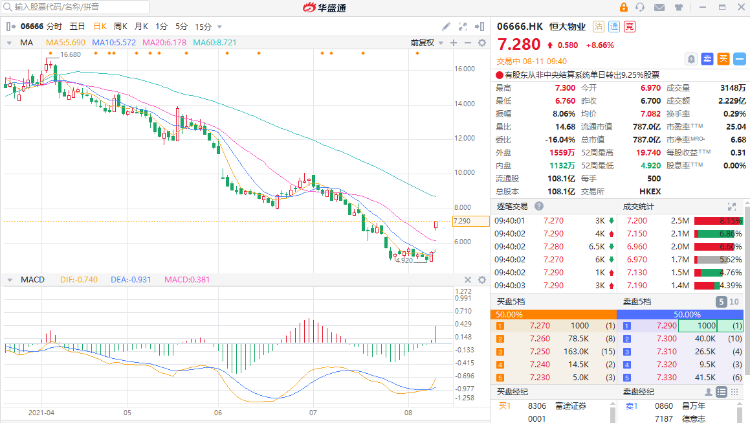Click the 买盘经纪 header
This screenshot has width=750, height=423.
click(512, 391)
